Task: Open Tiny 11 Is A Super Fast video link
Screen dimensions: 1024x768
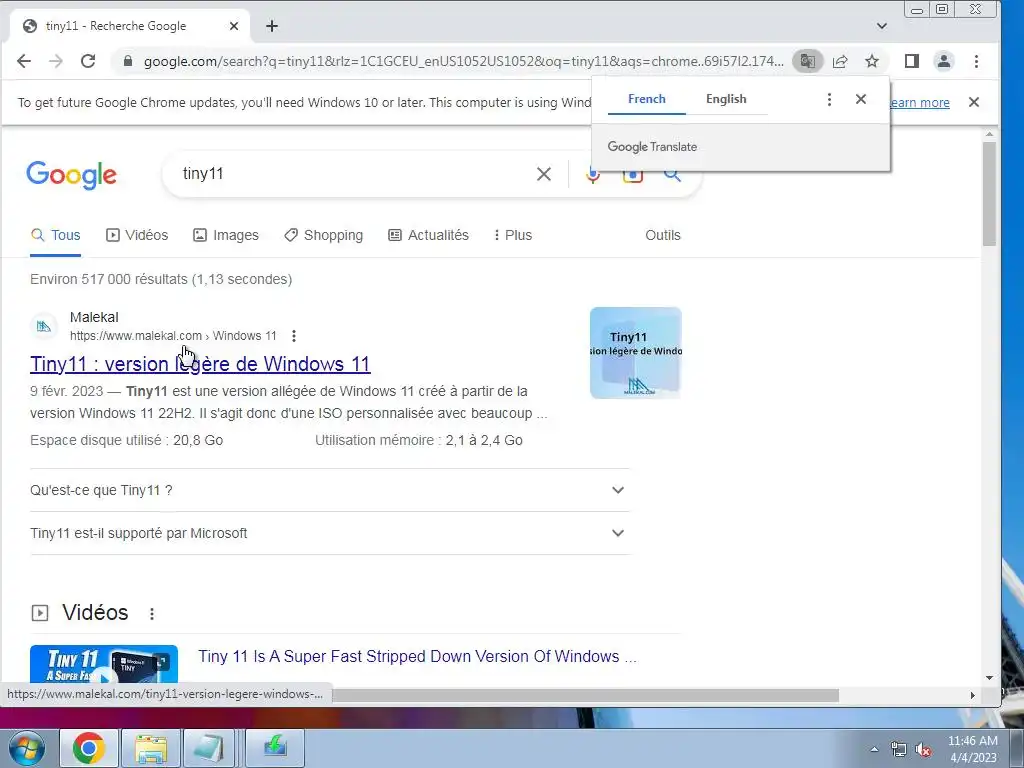Action: click(x=417, y=656)
